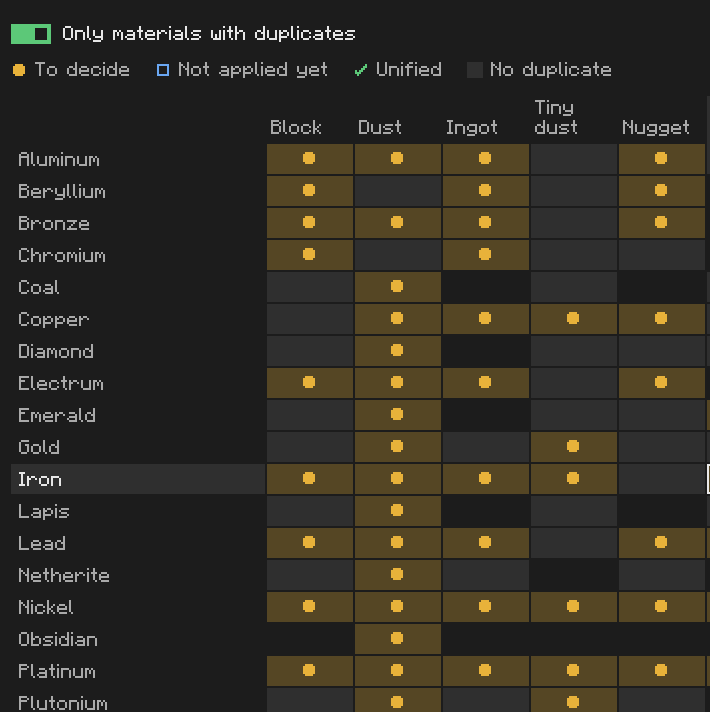Click the Dust column header
This screenshot has width=710, height=712.
point(380,127)
